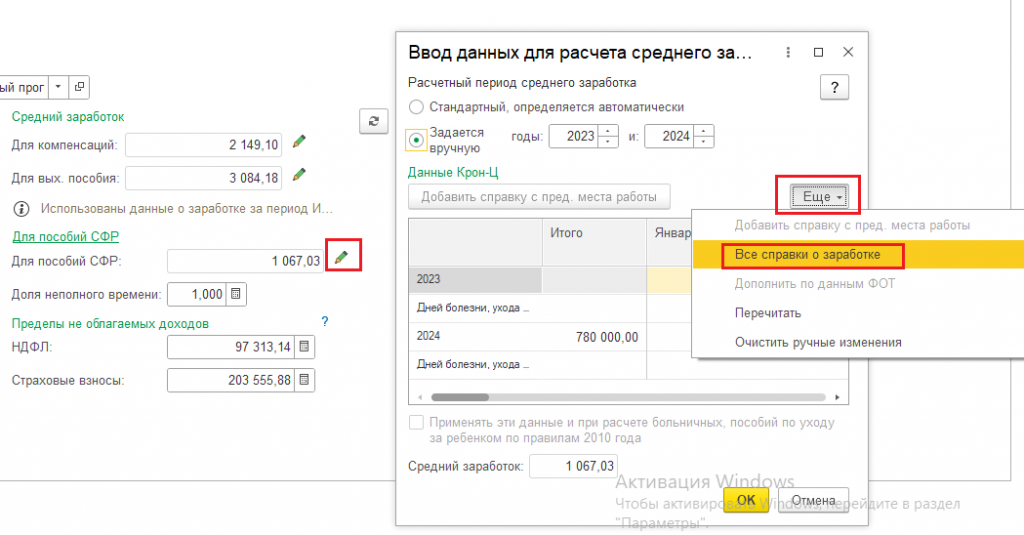Increase the 2023 year with stepper arrow
Viewport: 1024px width, 535px height.
click(608, 131)
